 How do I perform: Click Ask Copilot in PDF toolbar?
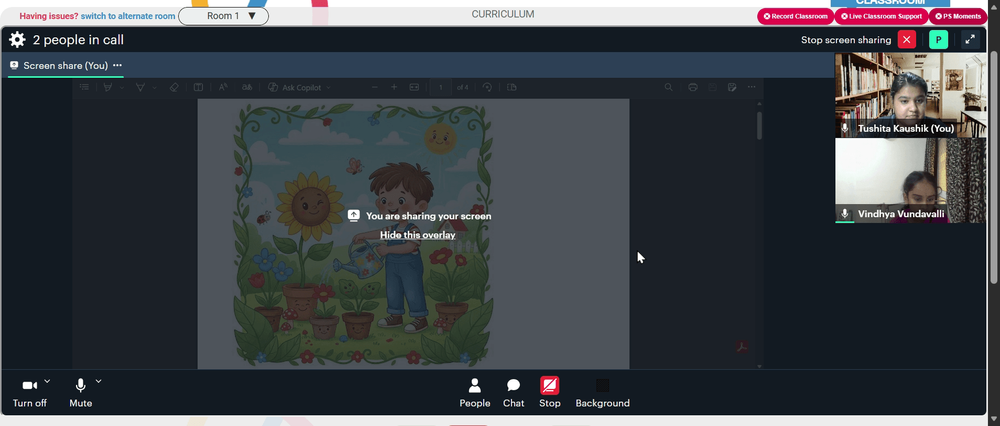[295, 87]
